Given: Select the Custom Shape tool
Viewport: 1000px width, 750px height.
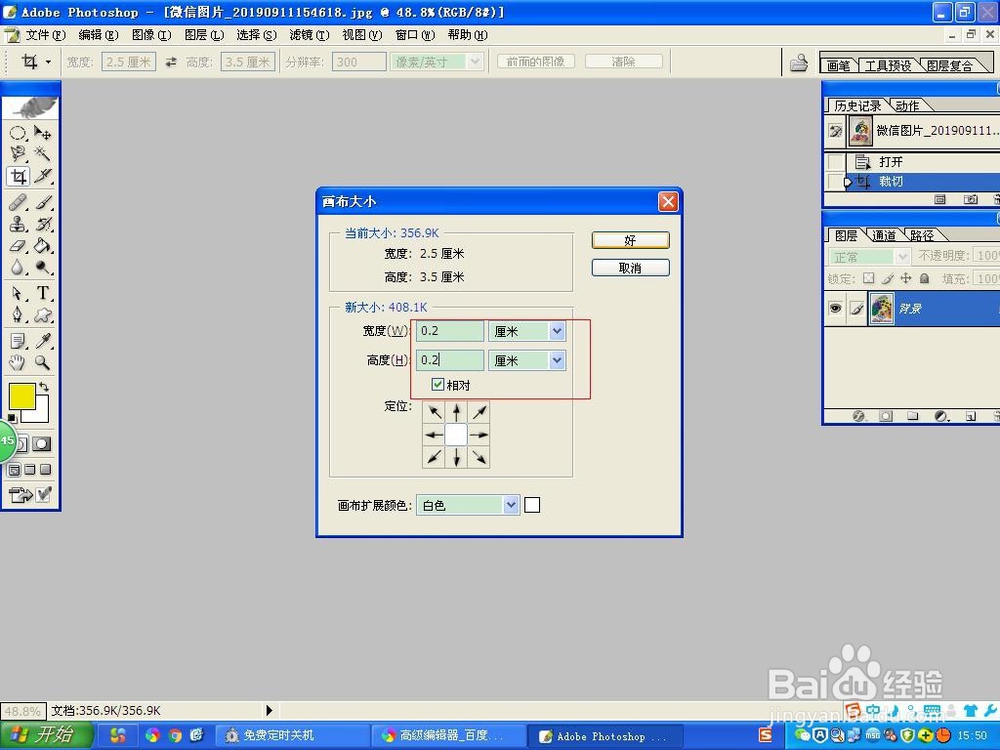Looking at the screenshot, I should pos(42,315).
